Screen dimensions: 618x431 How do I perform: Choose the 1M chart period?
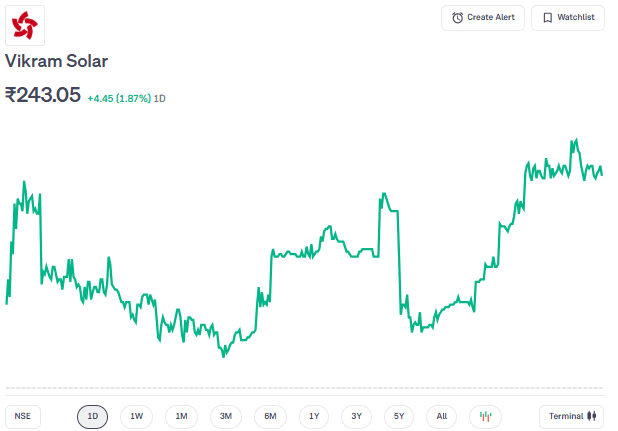[x=181, y=416]
